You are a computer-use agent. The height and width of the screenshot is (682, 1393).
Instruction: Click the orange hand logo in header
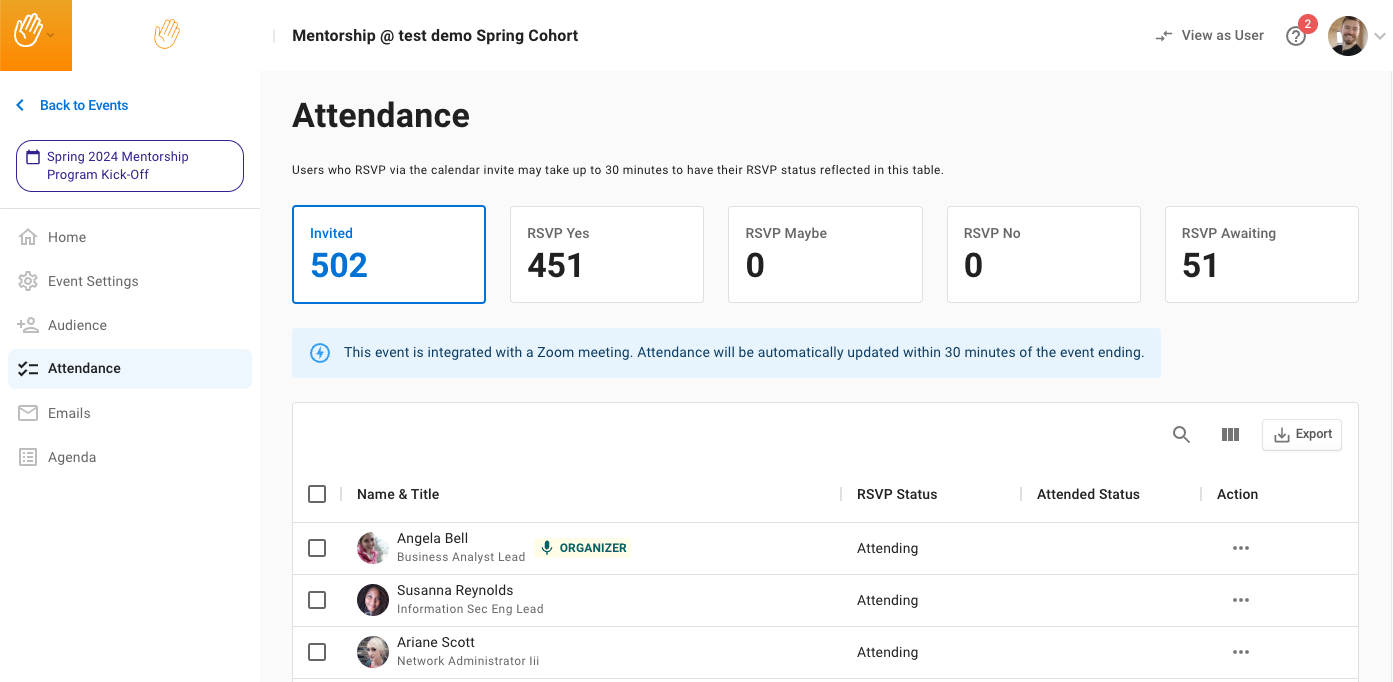pyautogui.click(x=166, y=35)
